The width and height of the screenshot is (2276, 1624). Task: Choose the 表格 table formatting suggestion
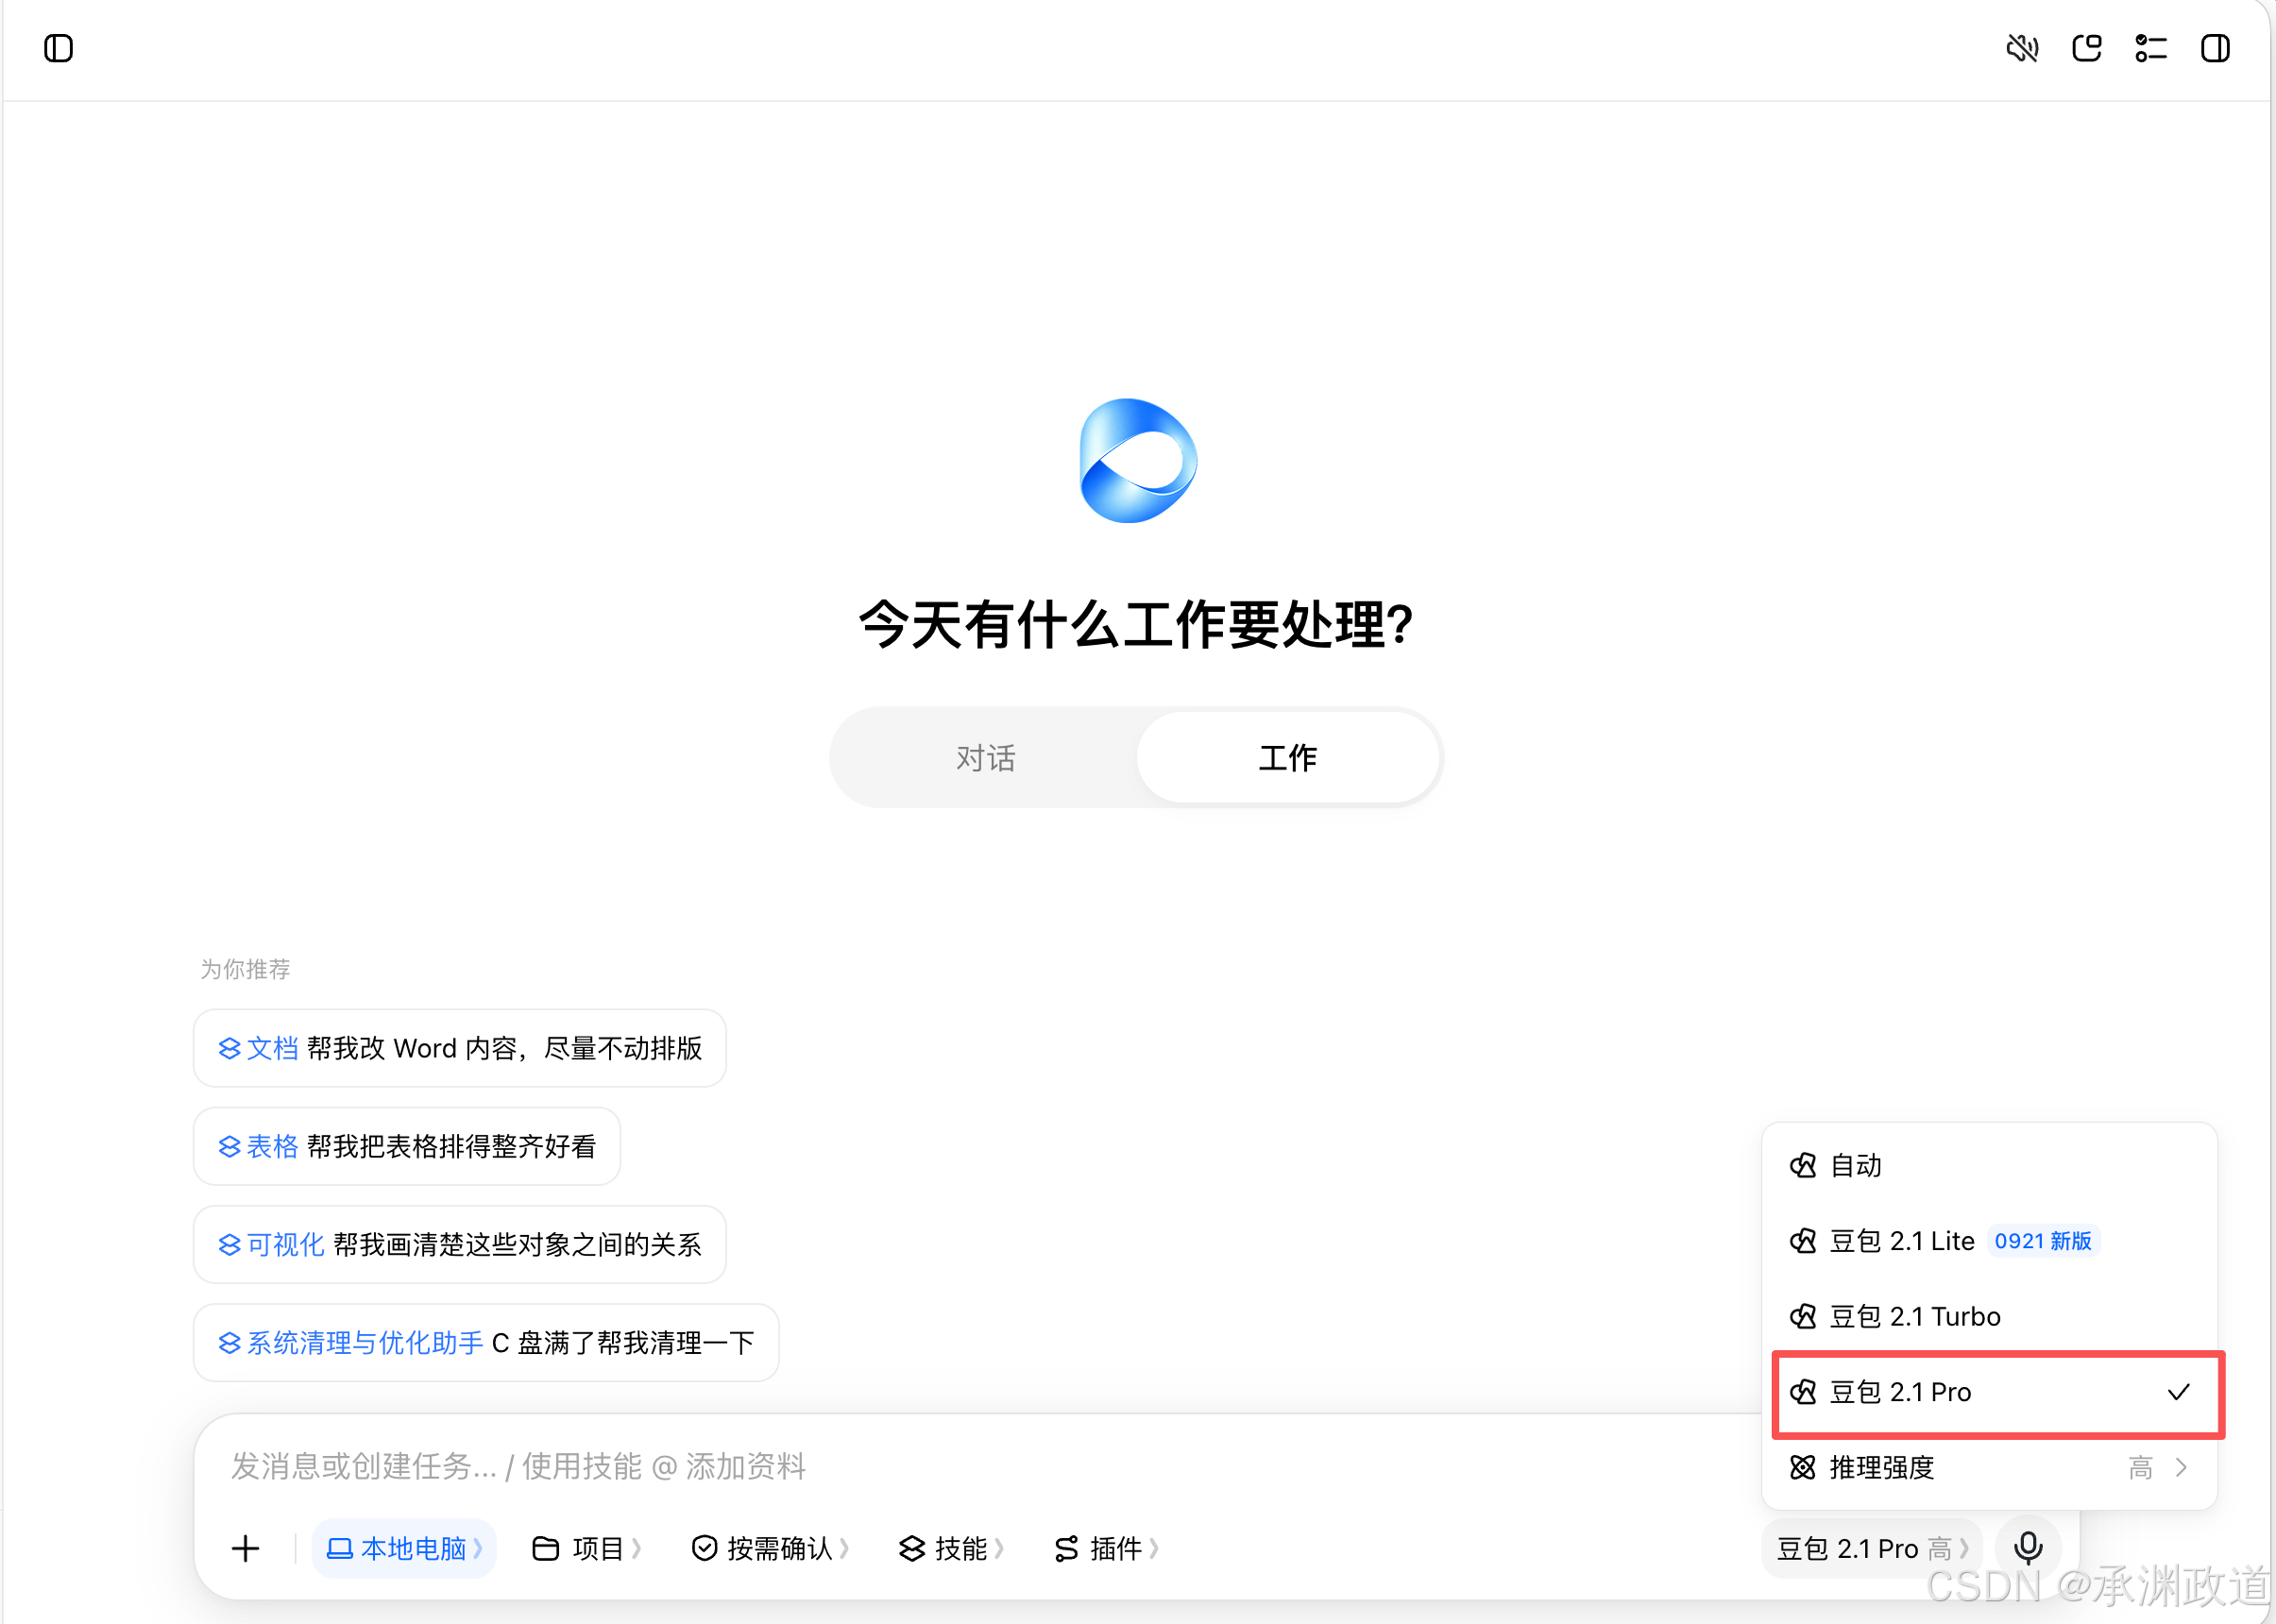(x=407, y=1146)
